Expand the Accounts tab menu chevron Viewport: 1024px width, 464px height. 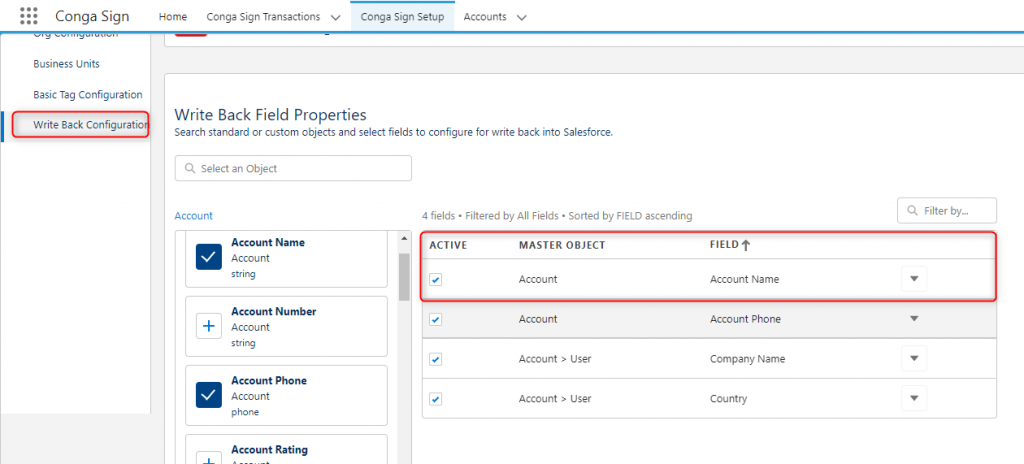click(x=522, y=18)
